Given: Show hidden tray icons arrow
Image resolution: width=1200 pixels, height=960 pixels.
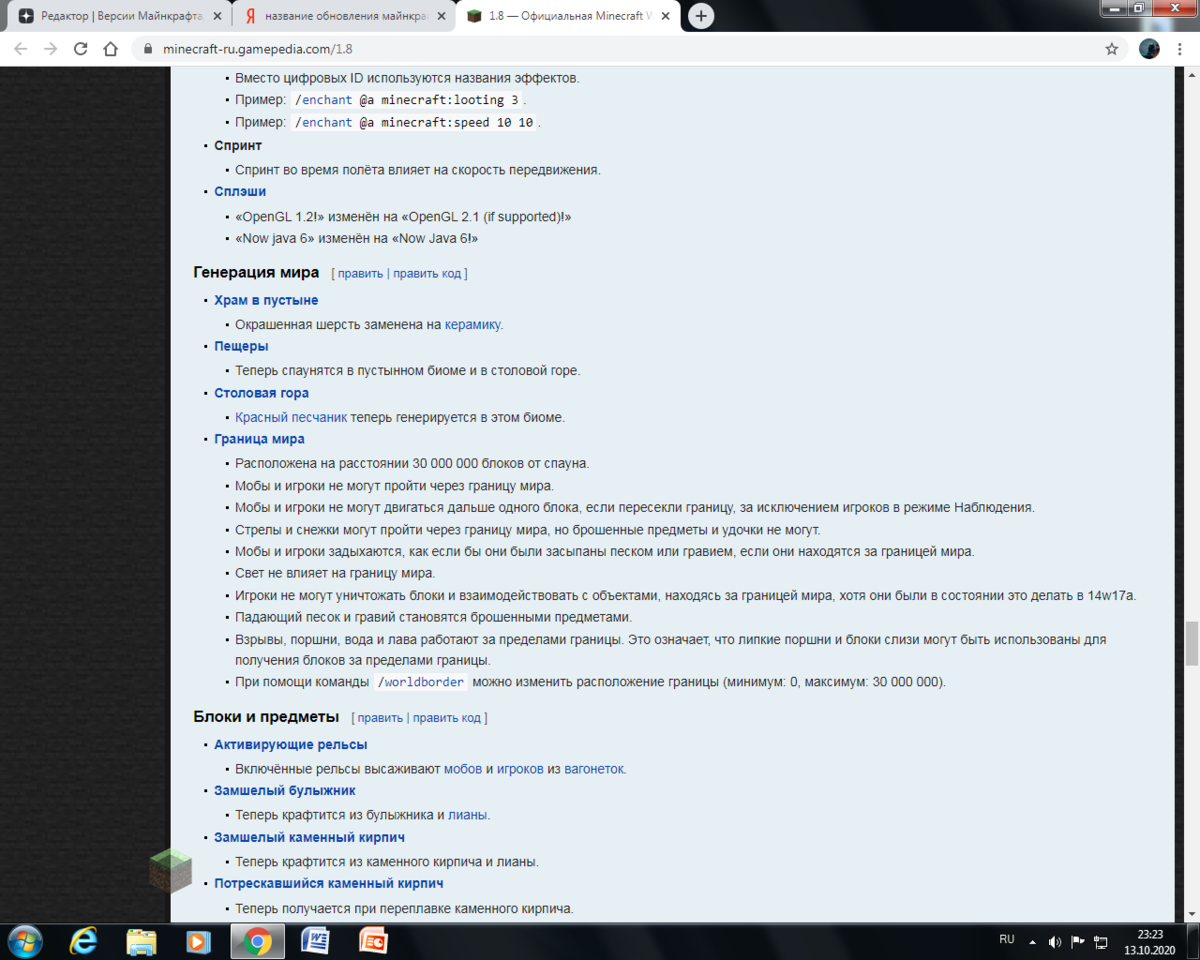Looking at the screenshot, I should pyautogui.click(x=1033, y=941).
